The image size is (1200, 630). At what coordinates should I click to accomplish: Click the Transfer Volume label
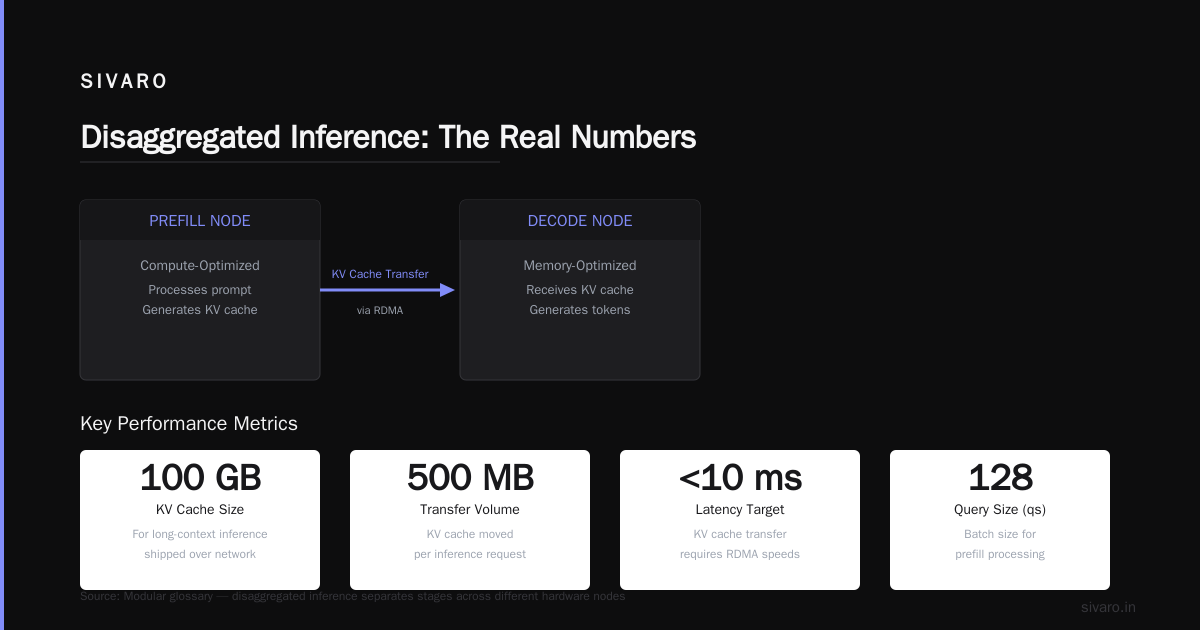point(470,510)
